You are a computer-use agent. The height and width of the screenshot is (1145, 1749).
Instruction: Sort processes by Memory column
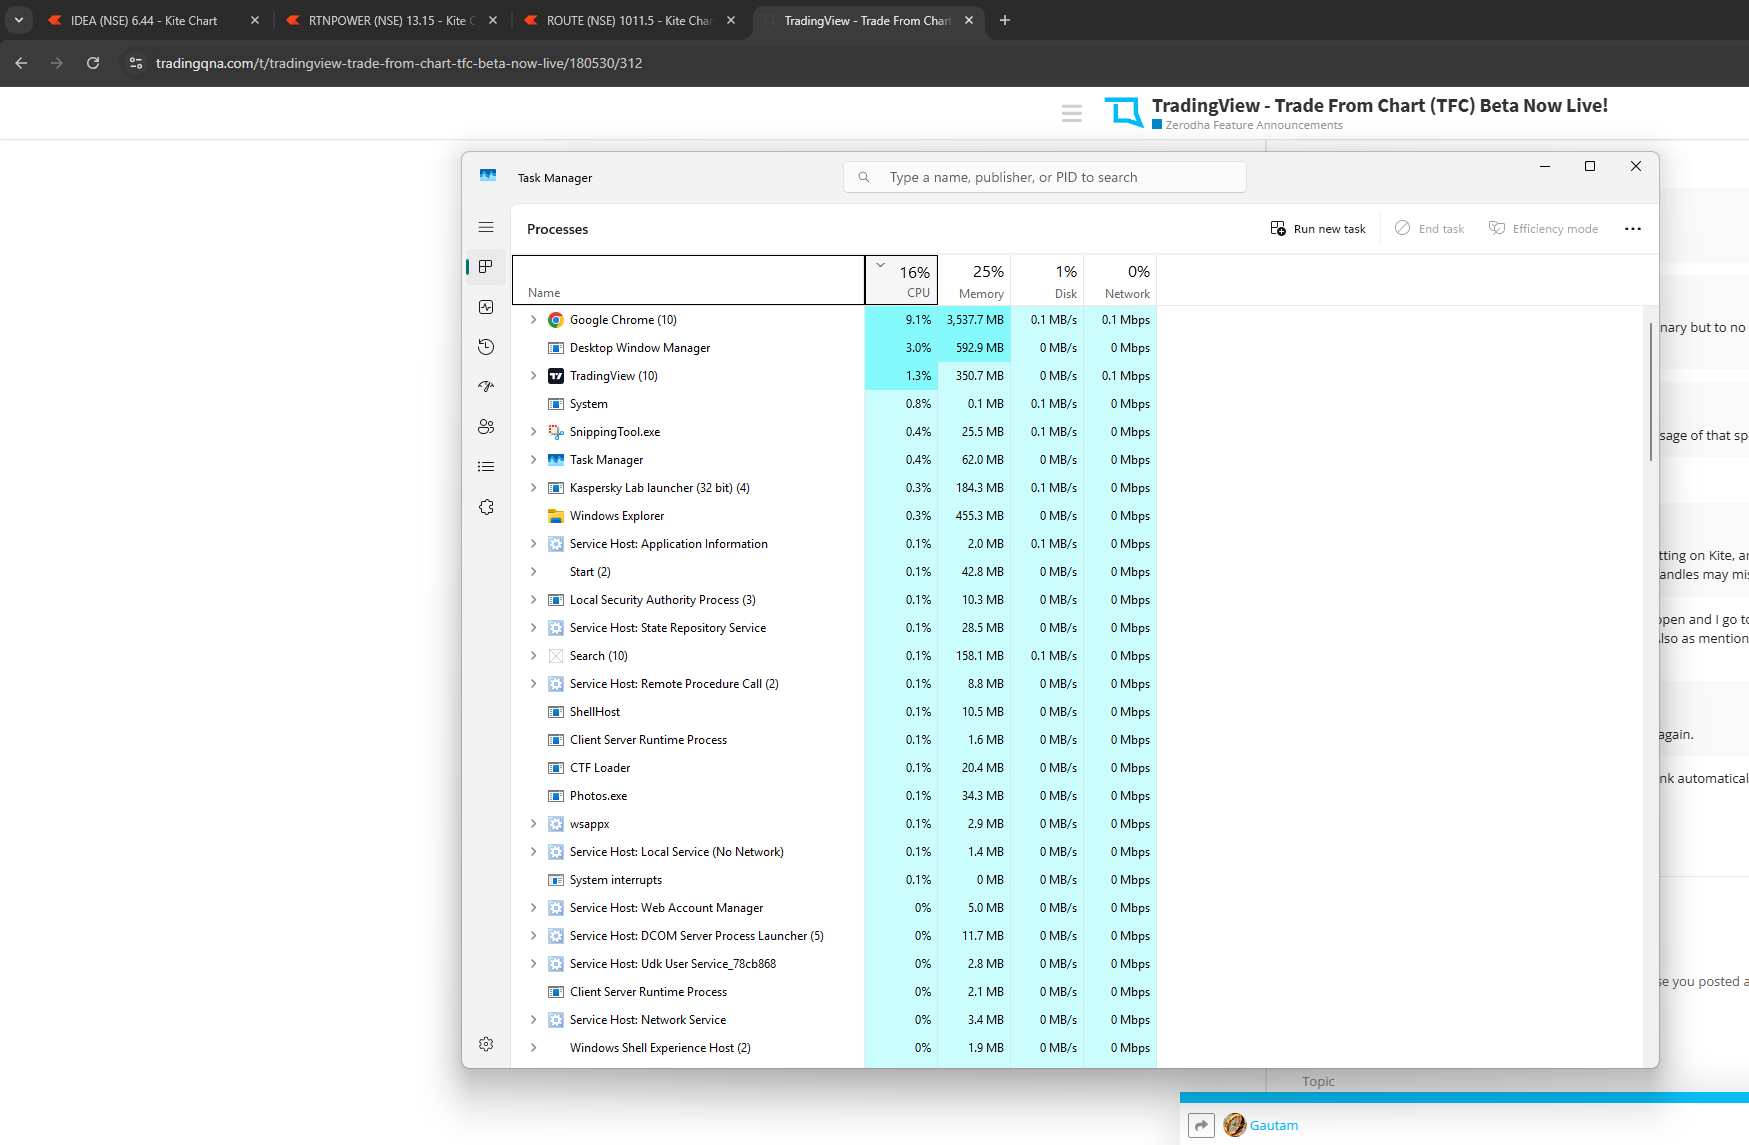click(x=975, y=280)
